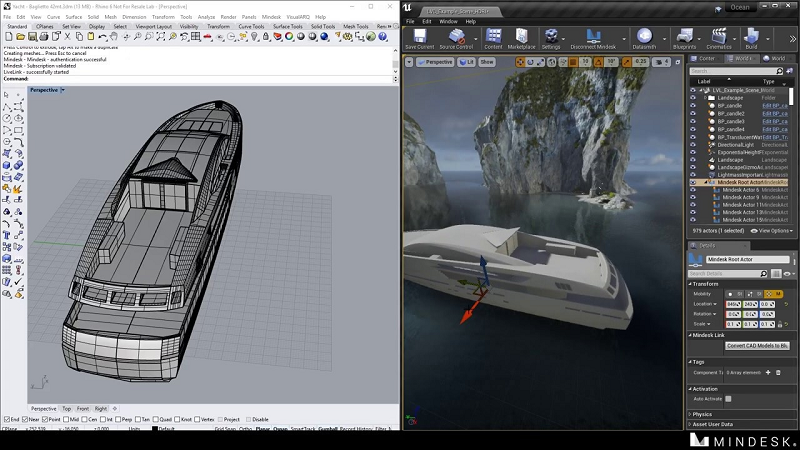Open the Marketplace from Unreal toolbar

pos(521,38)
